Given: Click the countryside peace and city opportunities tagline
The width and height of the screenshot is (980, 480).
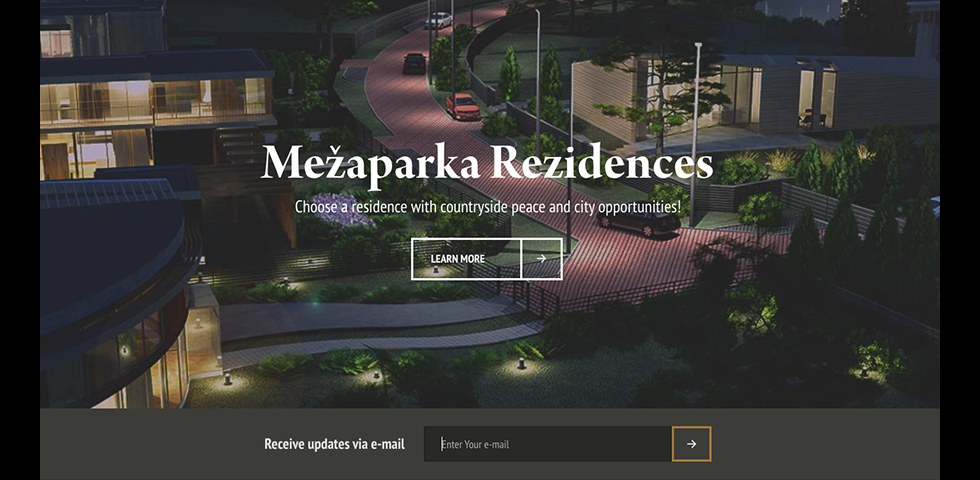Looking at the screenshot, I should (x=488, y=207).
